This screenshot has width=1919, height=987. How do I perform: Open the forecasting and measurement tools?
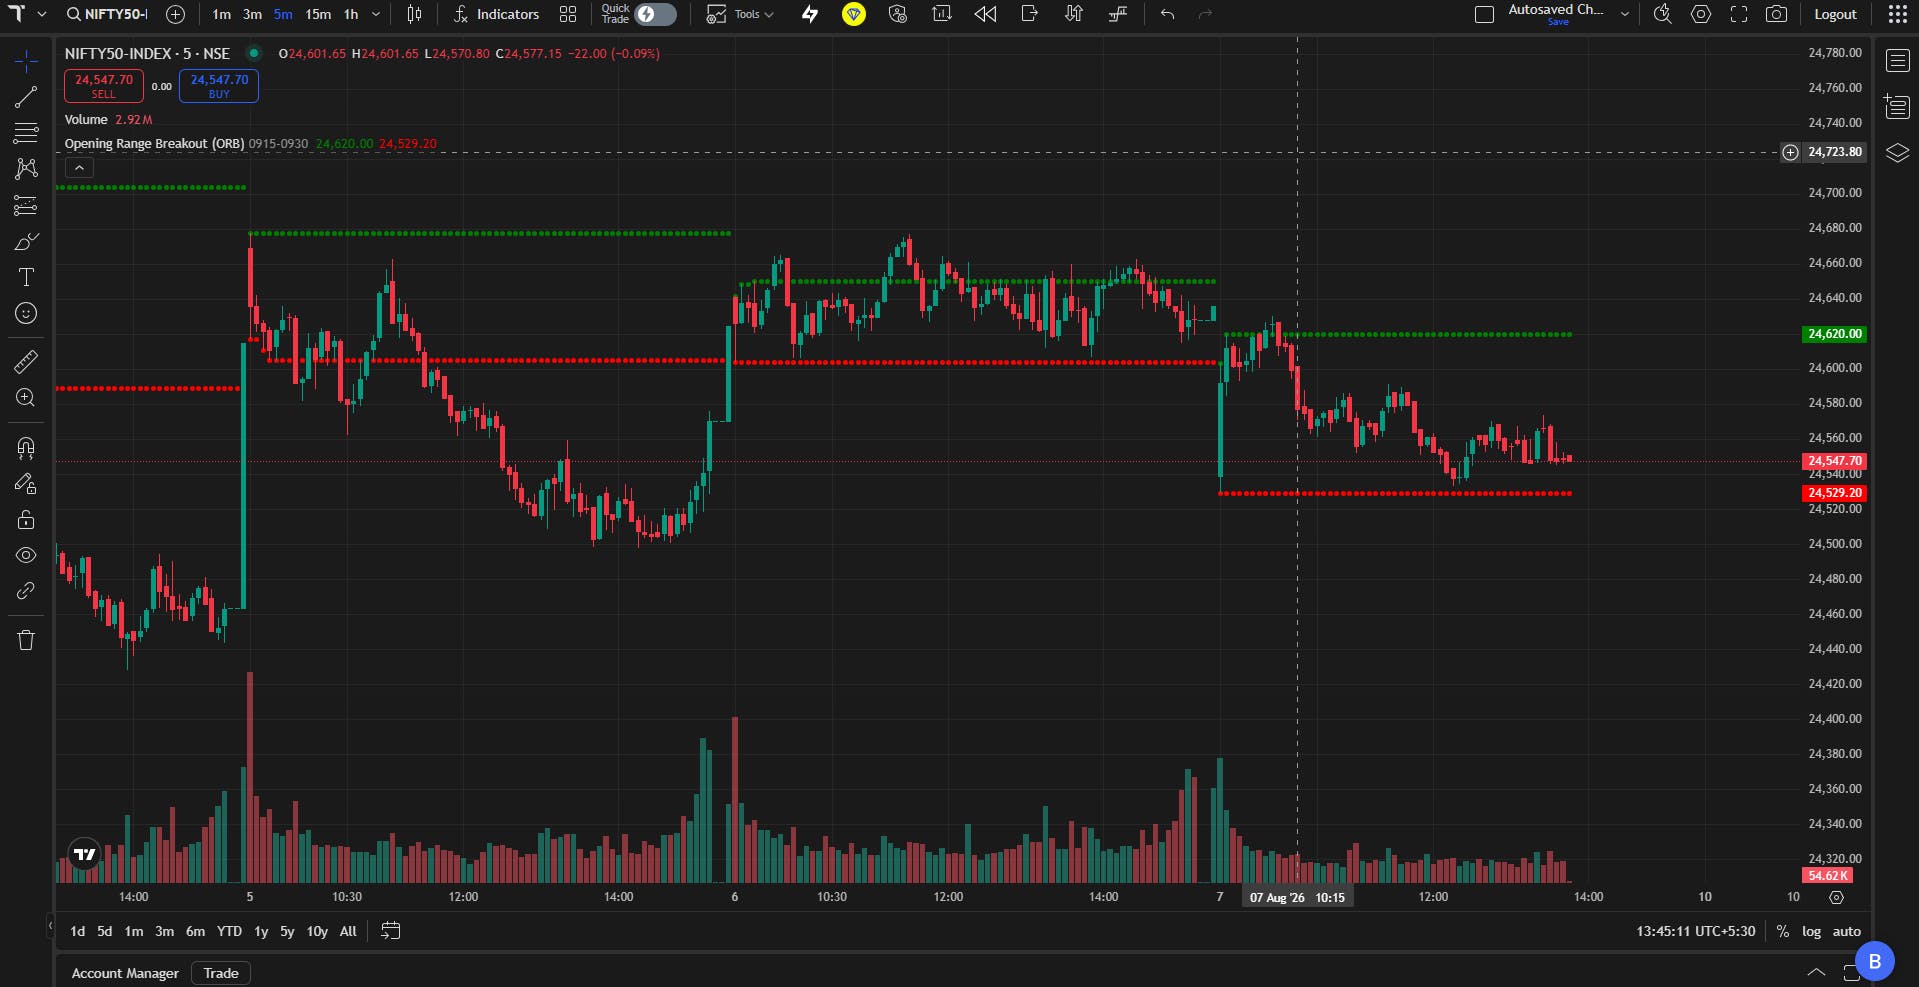tap(26, 206)
